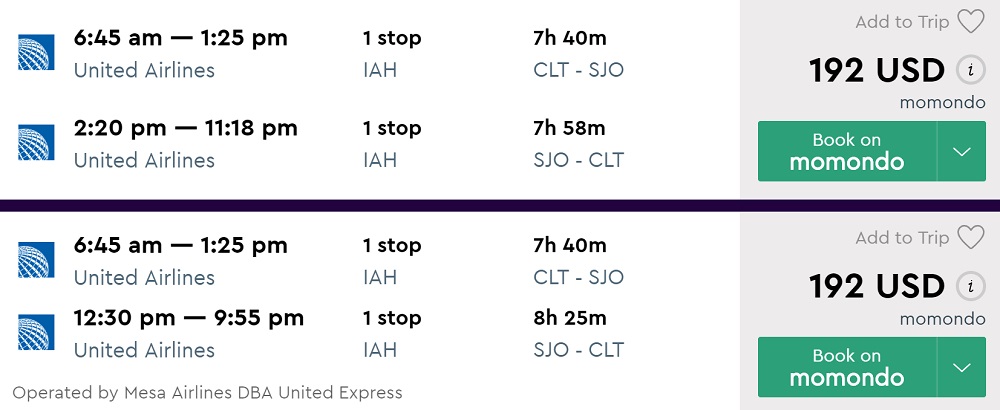Click the first result's 192 USD price
The image size is (1000, 410).
(877, 70)
